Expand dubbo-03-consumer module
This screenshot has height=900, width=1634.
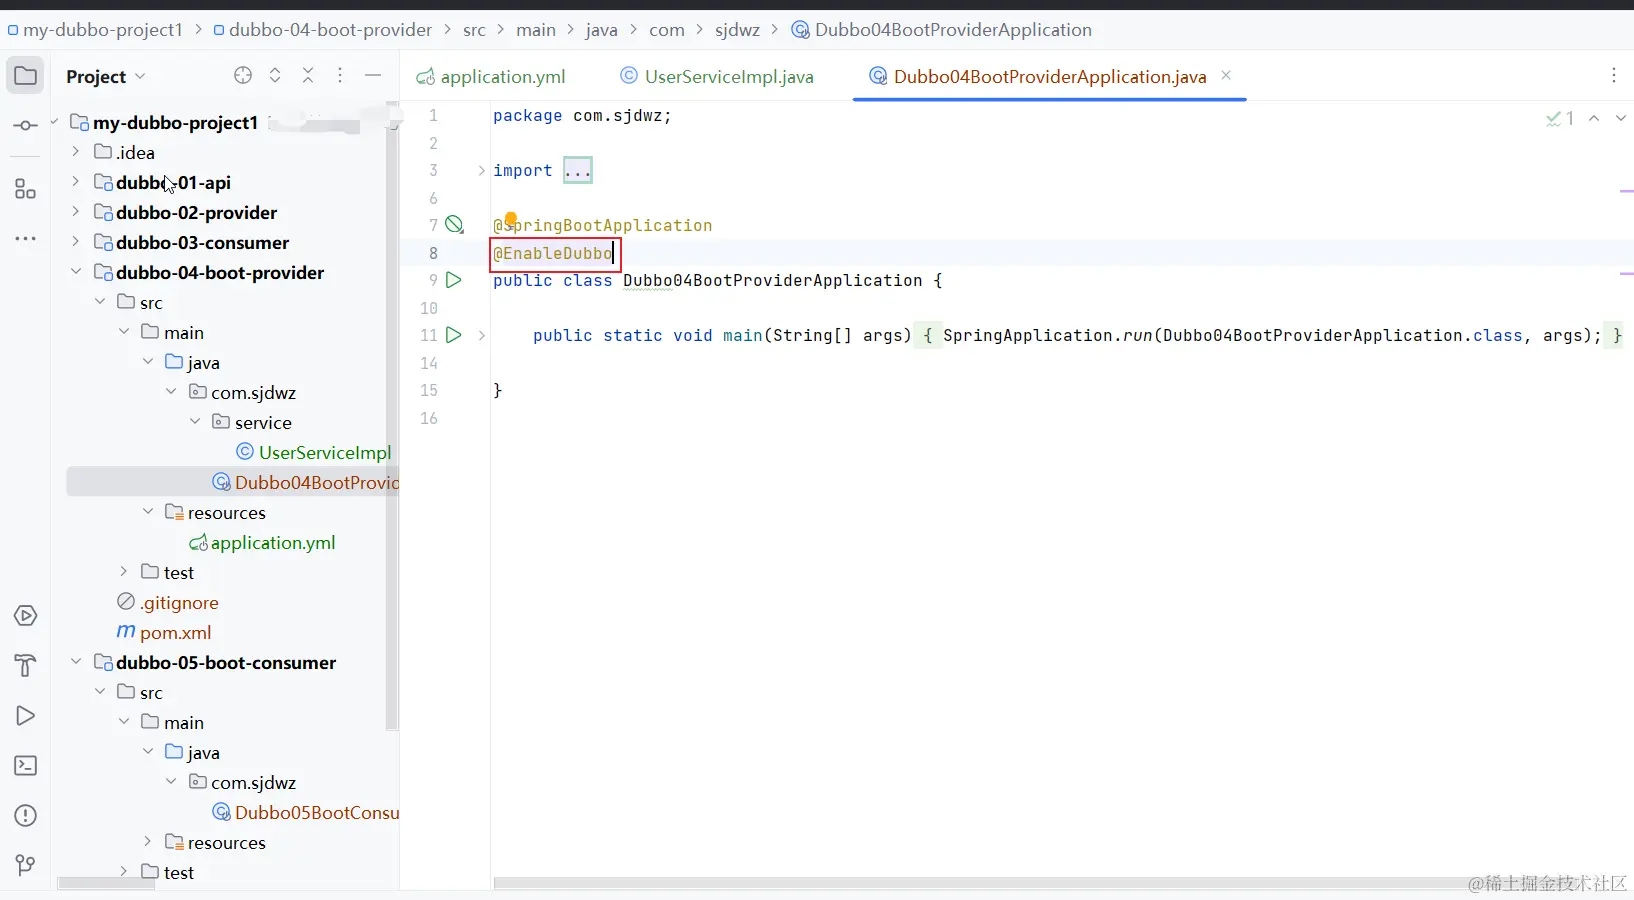point(76,242)
